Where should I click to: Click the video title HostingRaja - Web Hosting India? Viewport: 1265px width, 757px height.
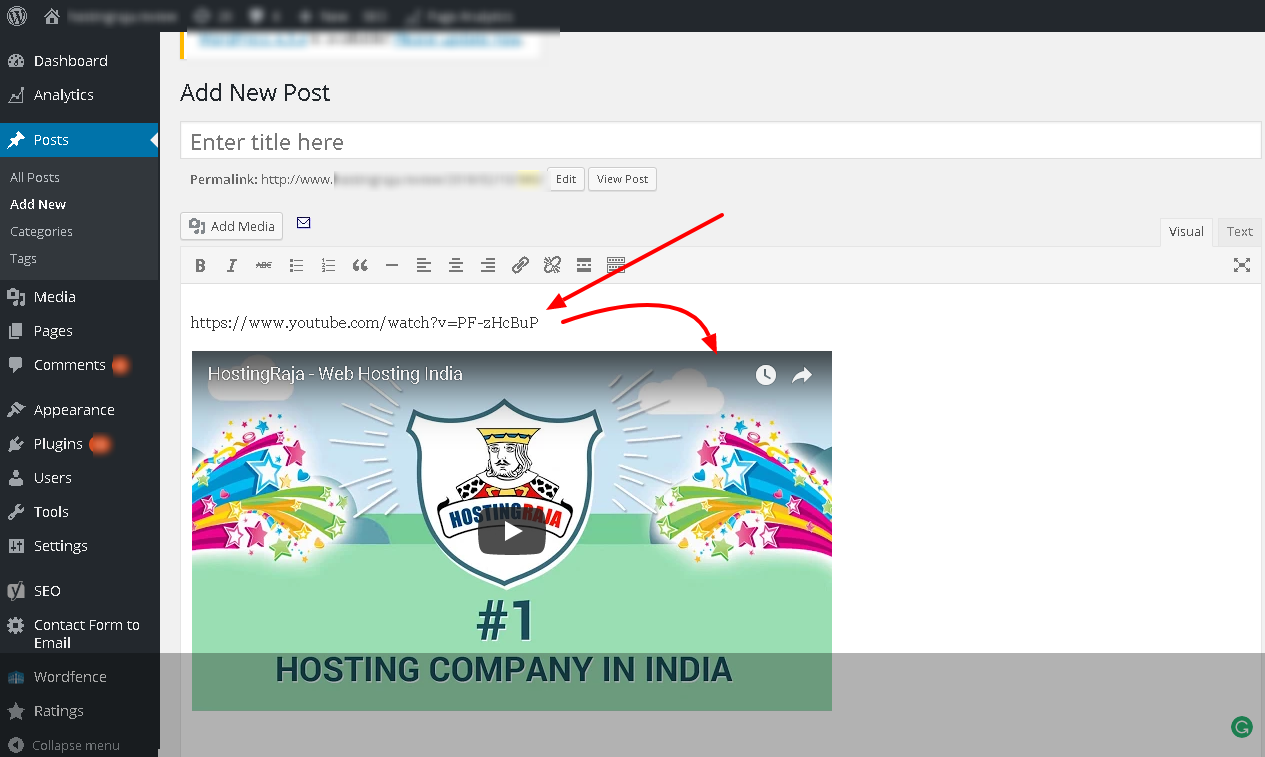pyautogui.click(x=335, y=374)
